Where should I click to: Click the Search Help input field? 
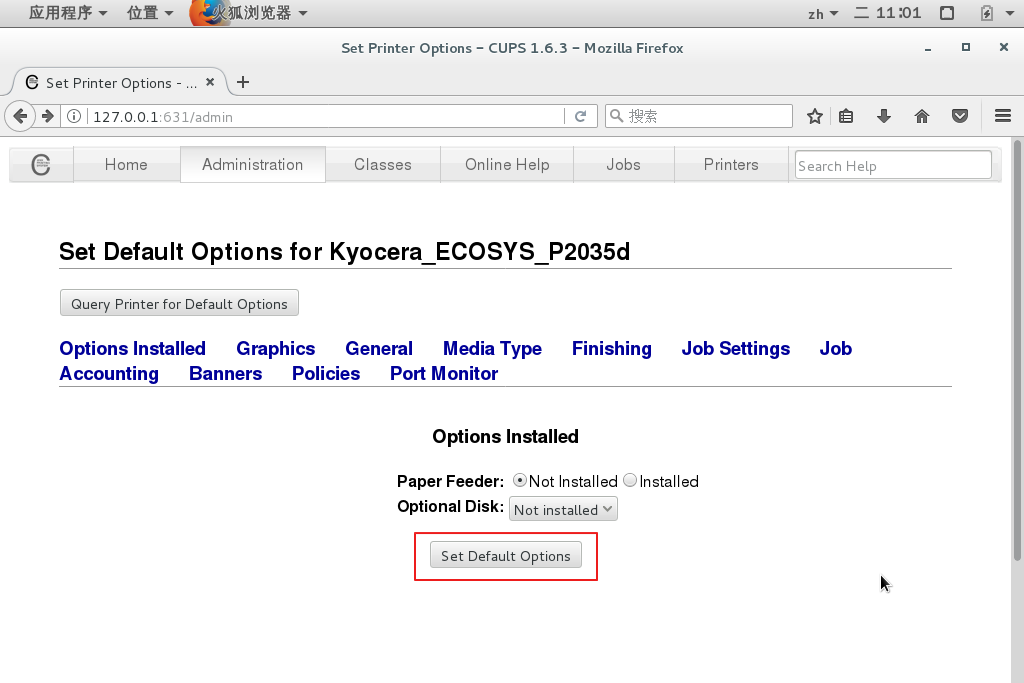click(892, 166)
